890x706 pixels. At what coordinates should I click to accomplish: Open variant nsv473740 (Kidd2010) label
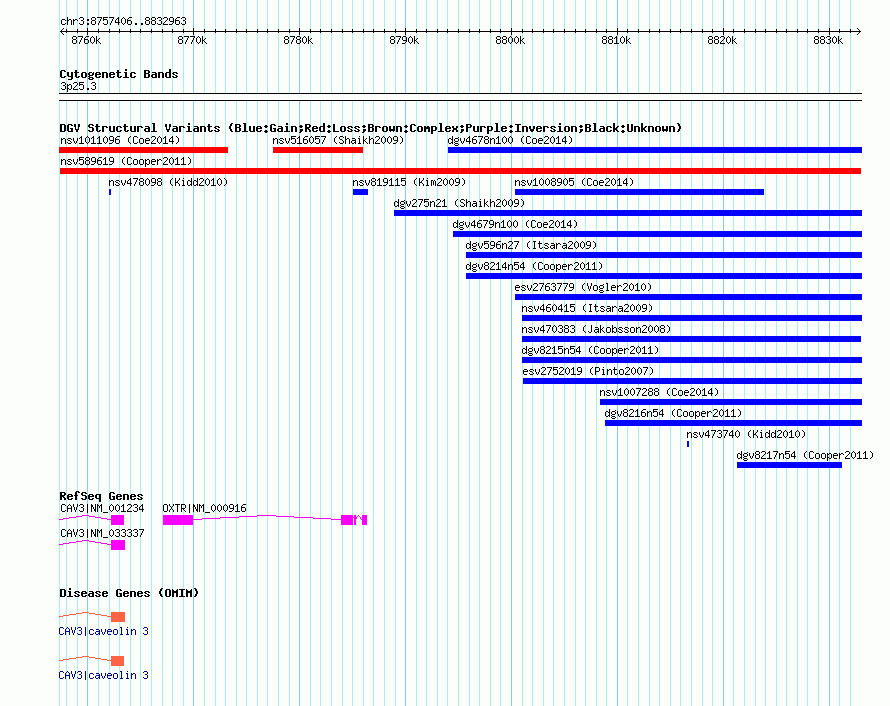746,434
